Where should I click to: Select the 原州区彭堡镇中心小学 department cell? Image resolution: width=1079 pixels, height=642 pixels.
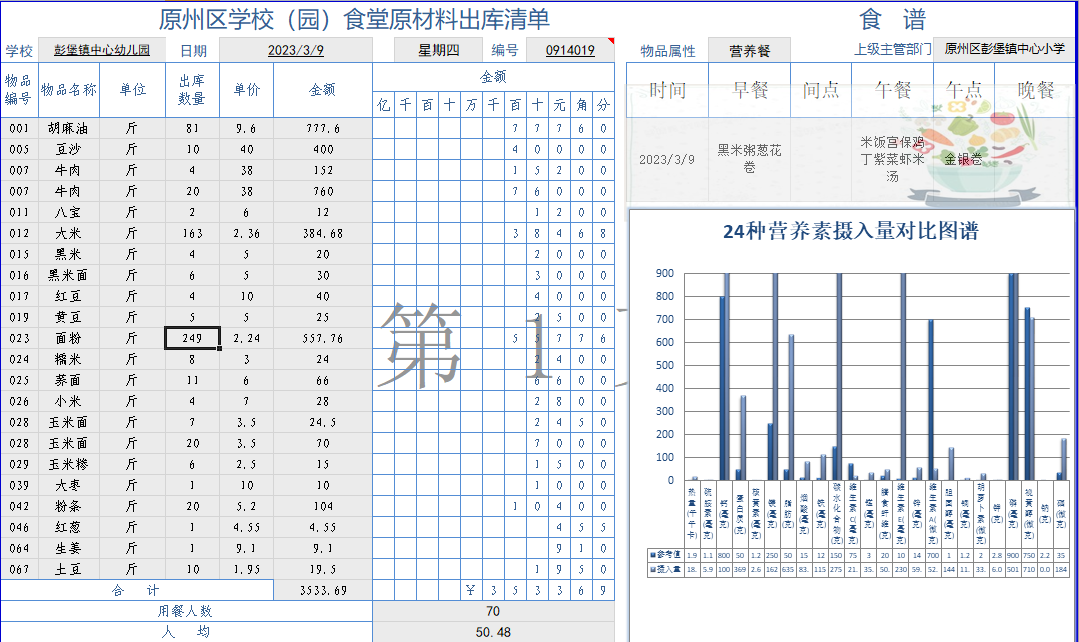click(1004, 50)
